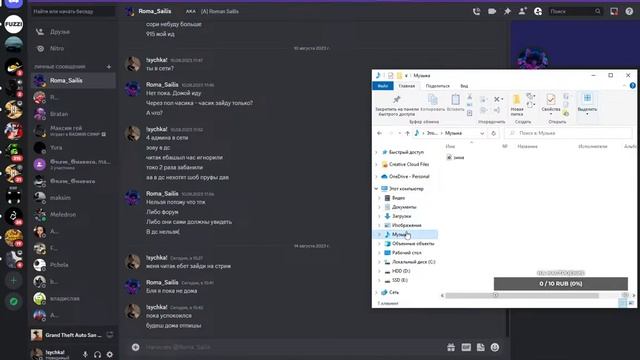The image size is (640, 360).
Task: Show user profile panel icon in Discord
Action: 538,11
